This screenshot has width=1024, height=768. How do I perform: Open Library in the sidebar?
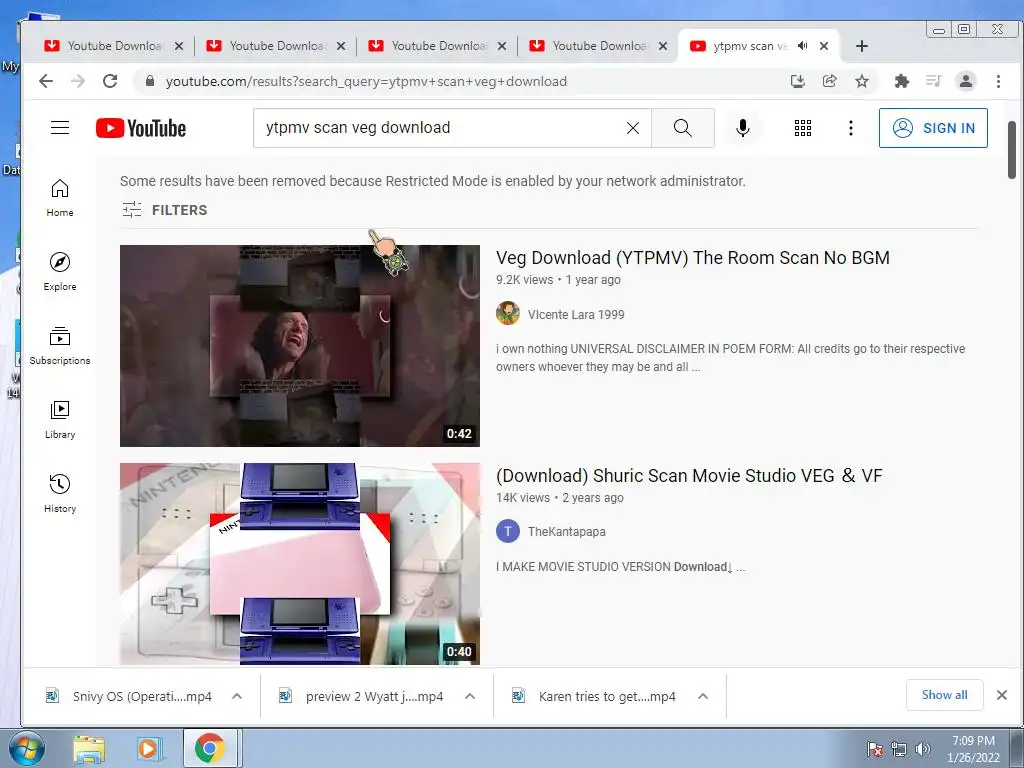[60, 420]
